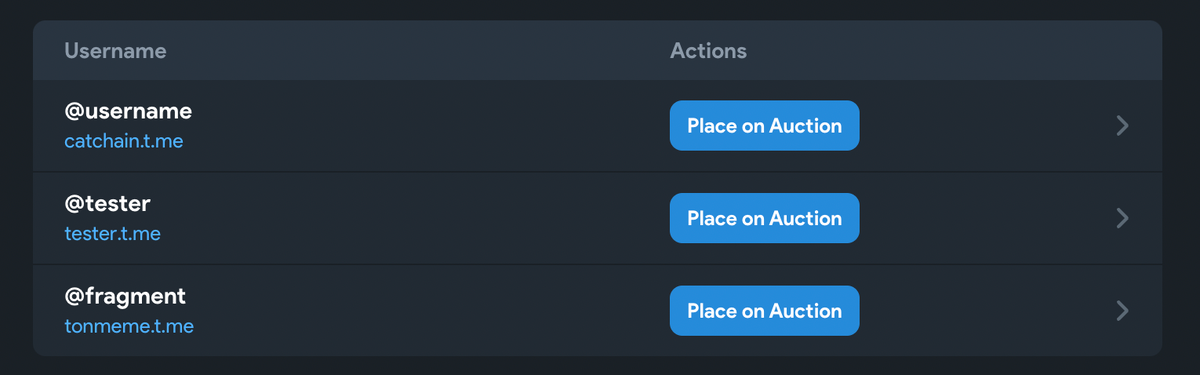Screen dimensions: 1200x375
Task: Place @username on auction
Action: 764,125
